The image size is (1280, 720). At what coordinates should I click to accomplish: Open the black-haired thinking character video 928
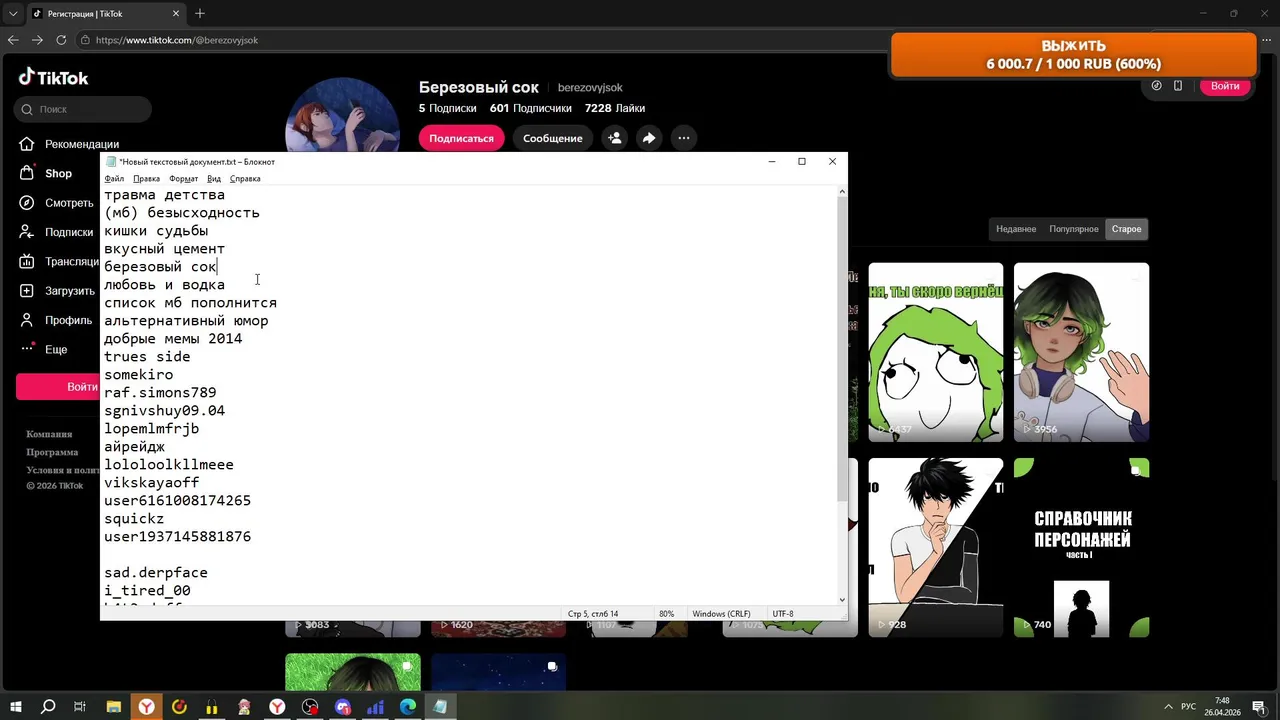[936, 547]
